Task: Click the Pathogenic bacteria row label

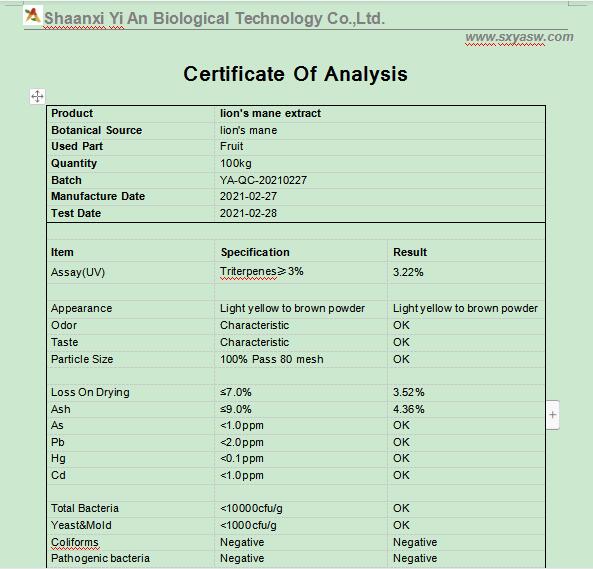Action: click(x=100, y=558)
